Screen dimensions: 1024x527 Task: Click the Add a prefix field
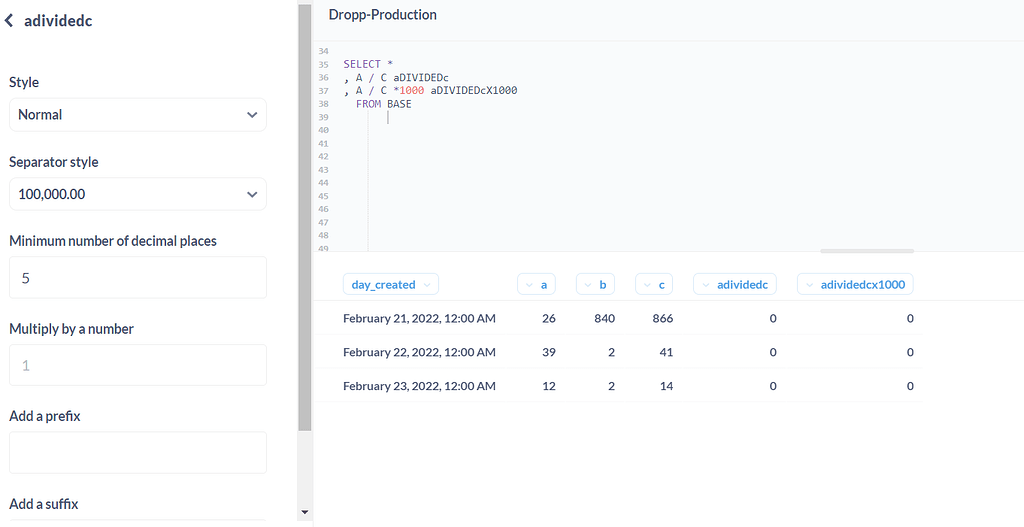(138, 453)
